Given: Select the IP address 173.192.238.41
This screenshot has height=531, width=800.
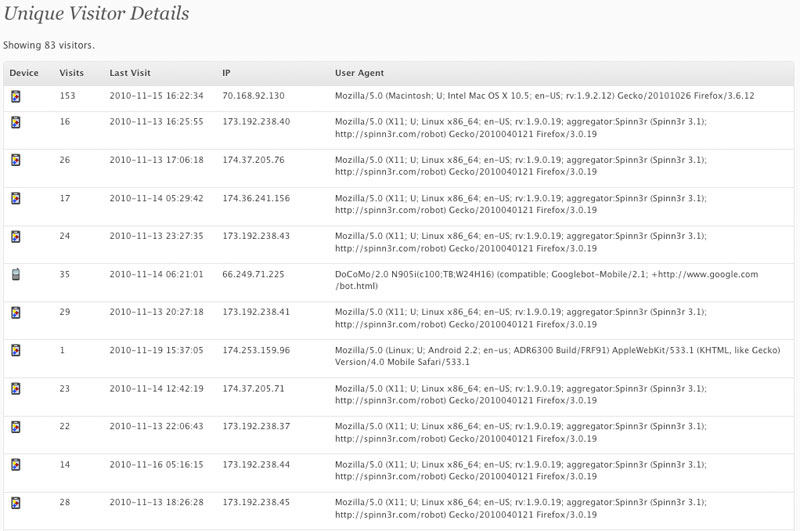Looking at the screenshot, I should point(256,312).
